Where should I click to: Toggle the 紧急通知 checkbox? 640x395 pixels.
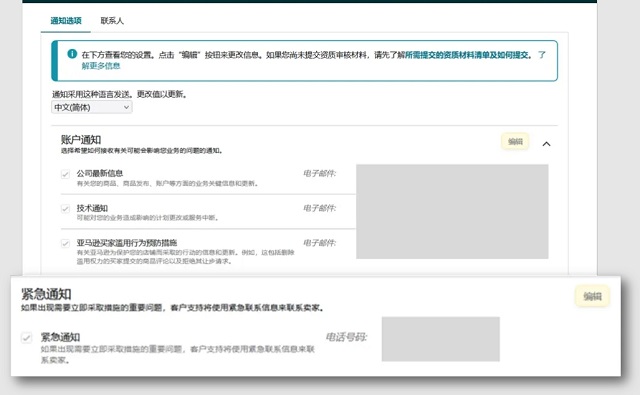27,338
